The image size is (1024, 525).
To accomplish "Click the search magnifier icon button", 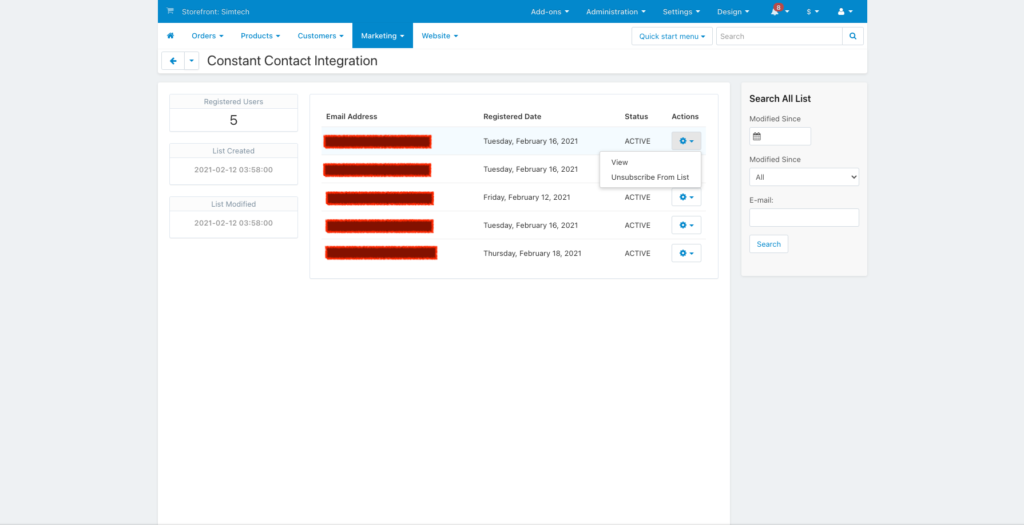I will click(x=853, y=36).
